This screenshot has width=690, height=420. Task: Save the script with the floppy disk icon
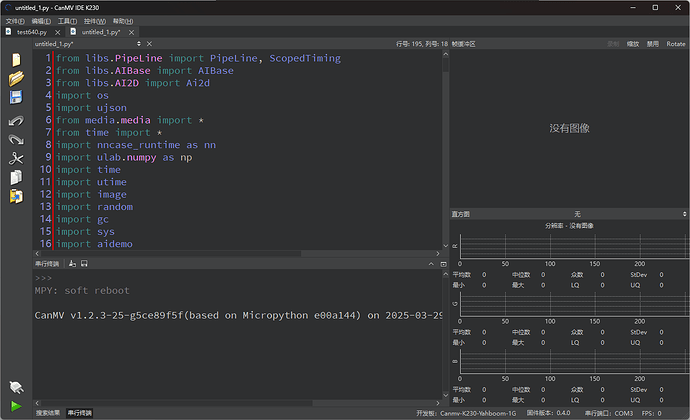coord(15,98)
